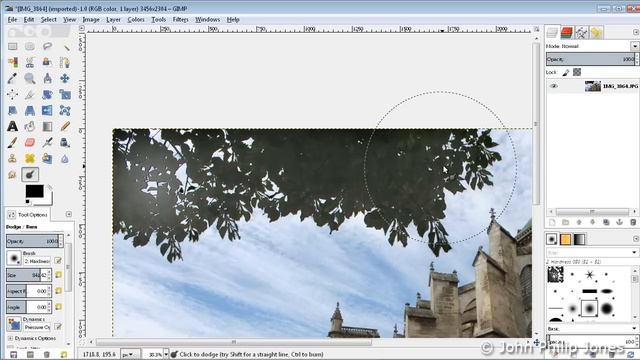Click the foreground black color swatch
Screen dimensions: 640x360
[35, 191]
